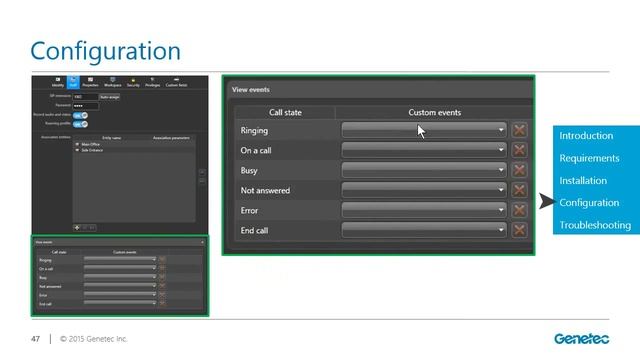This screenshot has height=360, width=640.
Task: Select the Side Entrance entity row
Action: coord(134,150)
